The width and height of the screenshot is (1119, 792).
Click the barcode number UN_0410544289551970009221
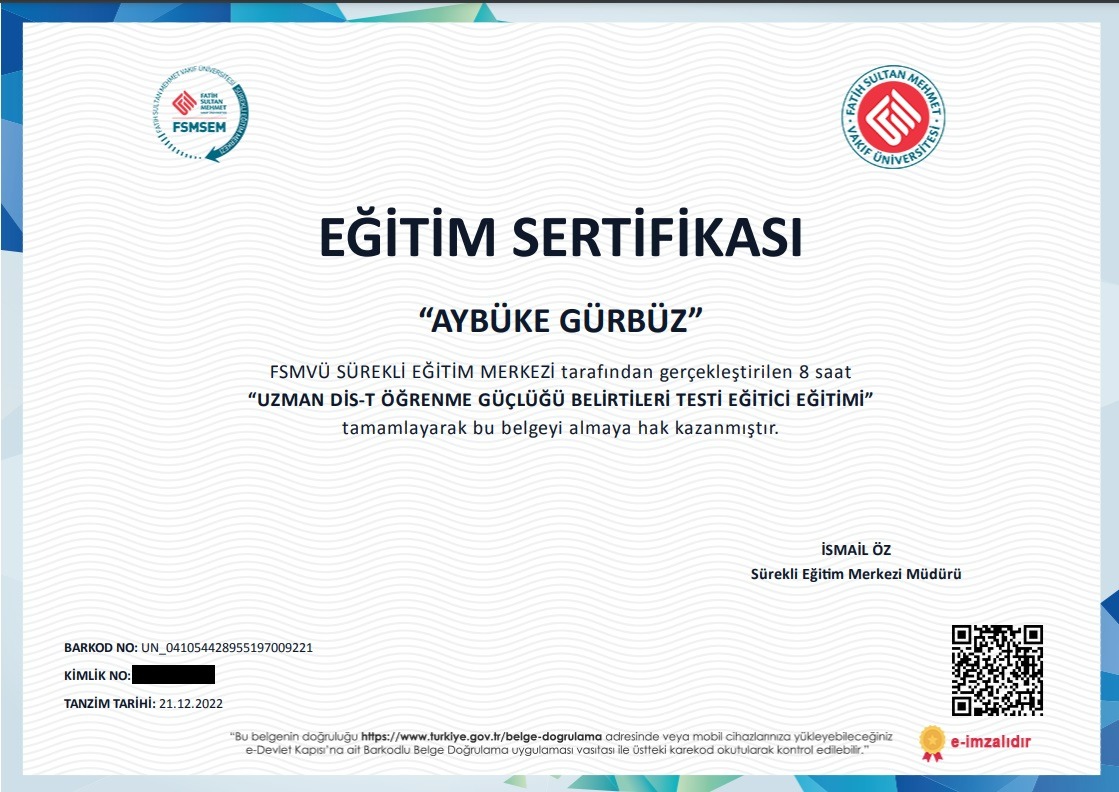(x=227, y=648)
